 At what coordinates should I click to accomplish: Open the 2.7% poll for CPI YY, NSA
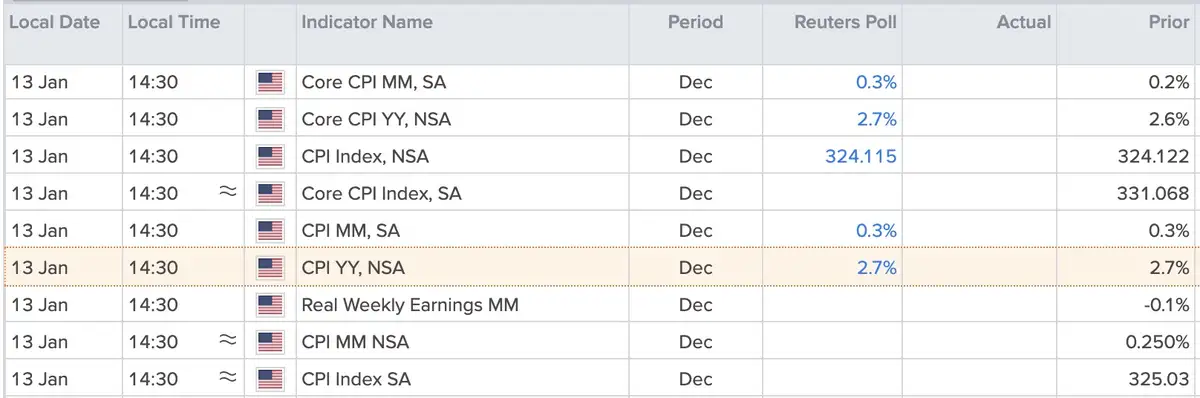(x=876, y=267)
